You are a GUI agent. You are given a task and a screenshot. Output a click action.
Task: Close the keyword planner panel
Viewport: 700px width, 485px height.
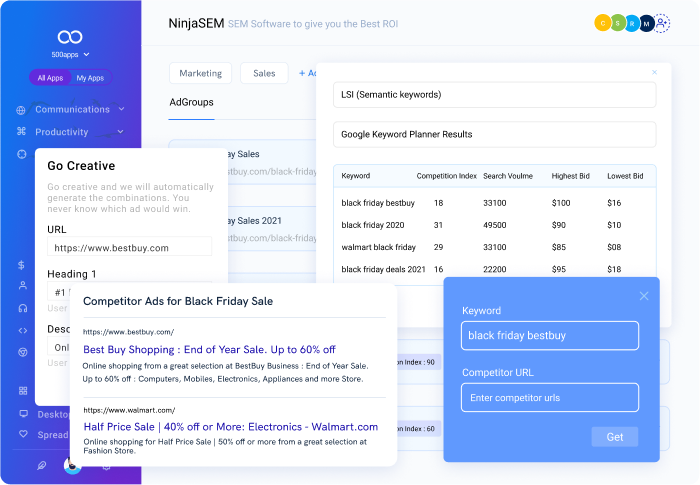point(654,72)
